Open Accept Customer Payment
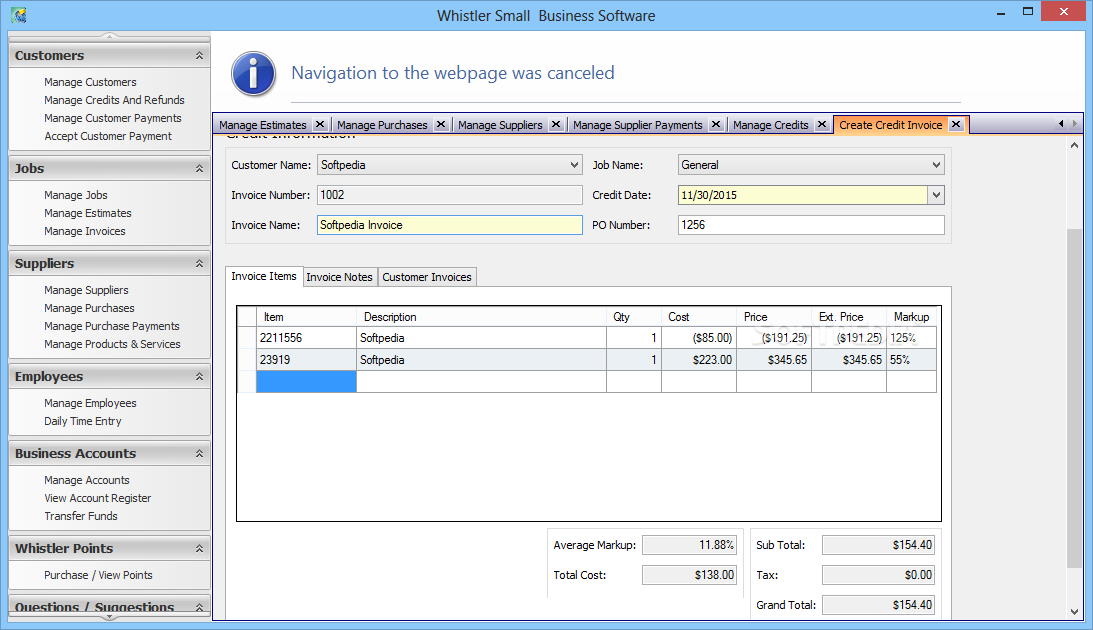 (x=108, y=137)
